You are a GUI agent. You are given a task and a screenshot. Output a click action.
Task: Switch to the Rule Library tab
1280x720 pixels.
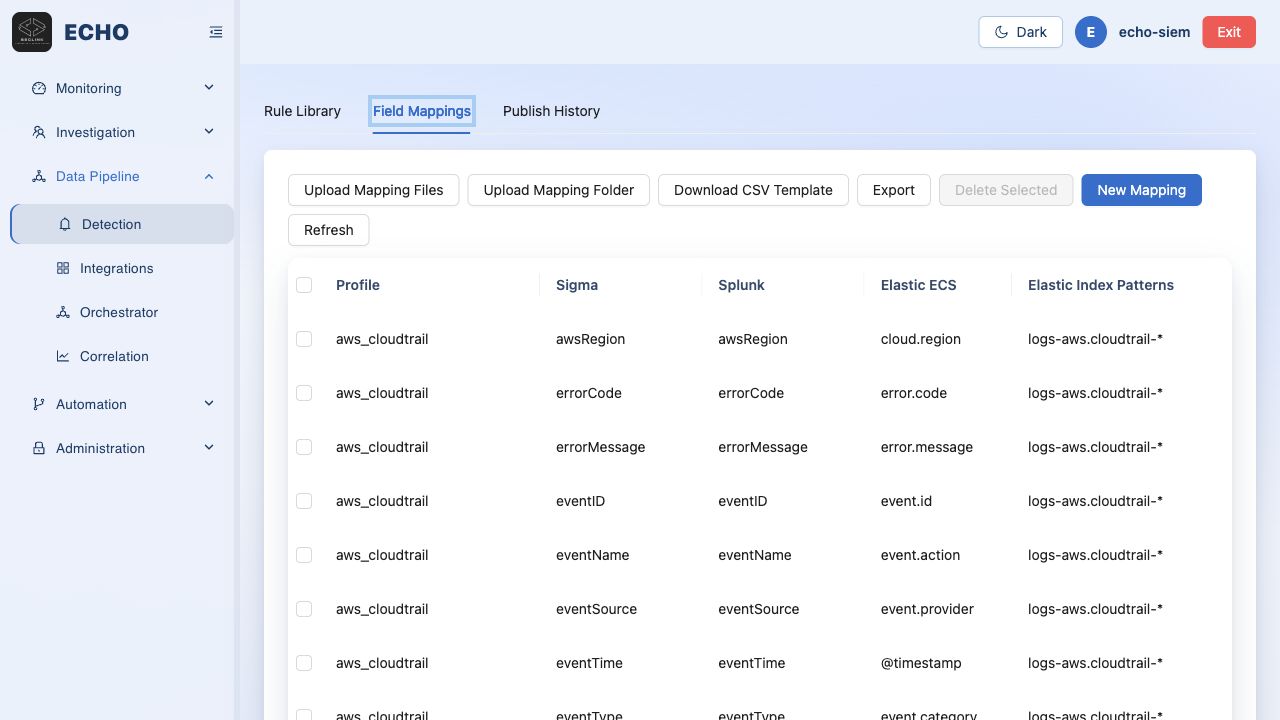302,111
